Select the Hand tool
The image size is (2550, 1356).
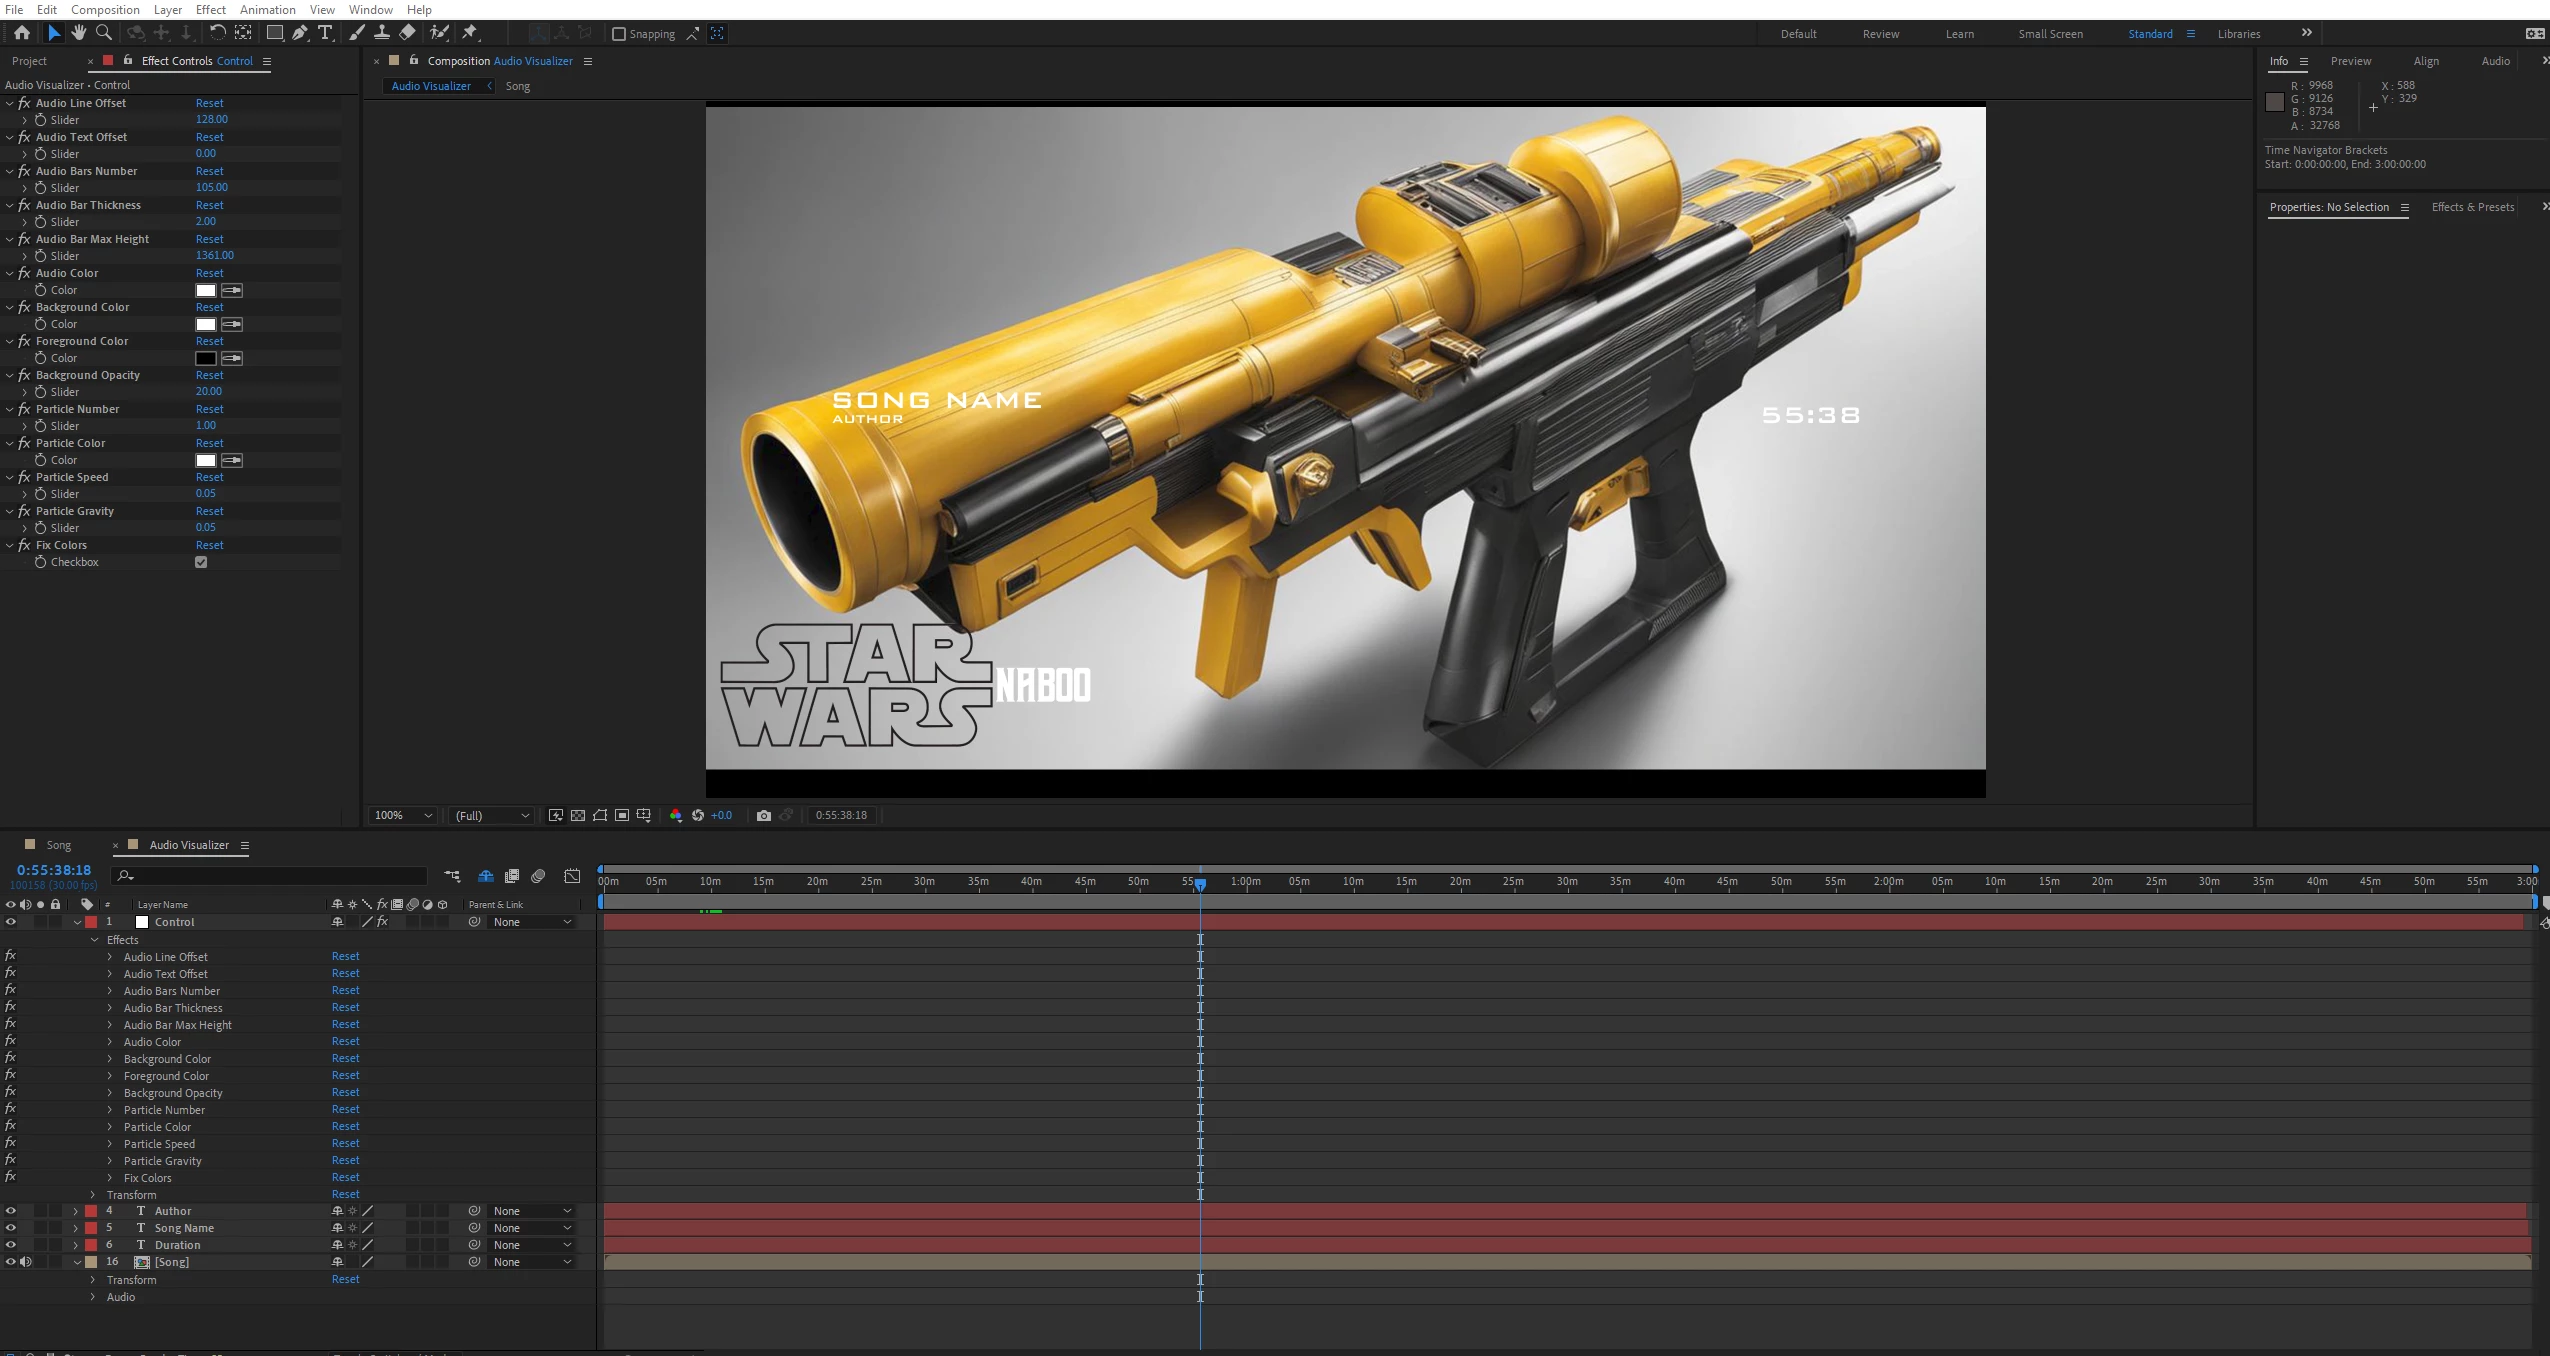coord(78,33)
